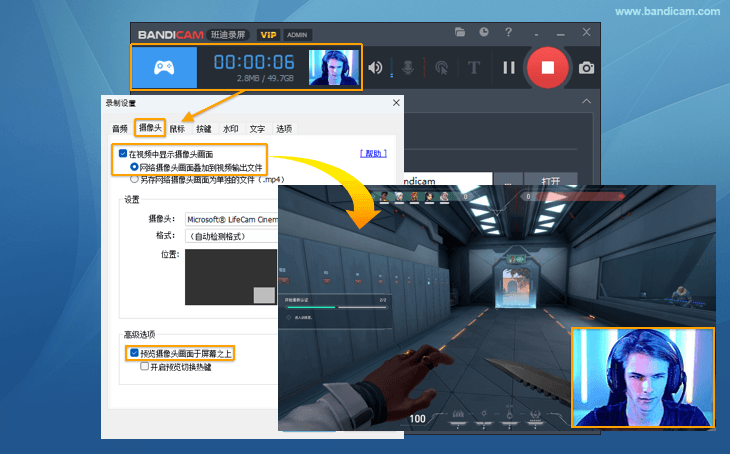The width and height of the screenshot is (730, 454).
Task: Click the webcam position preview box
Action: tap(231, 277)
